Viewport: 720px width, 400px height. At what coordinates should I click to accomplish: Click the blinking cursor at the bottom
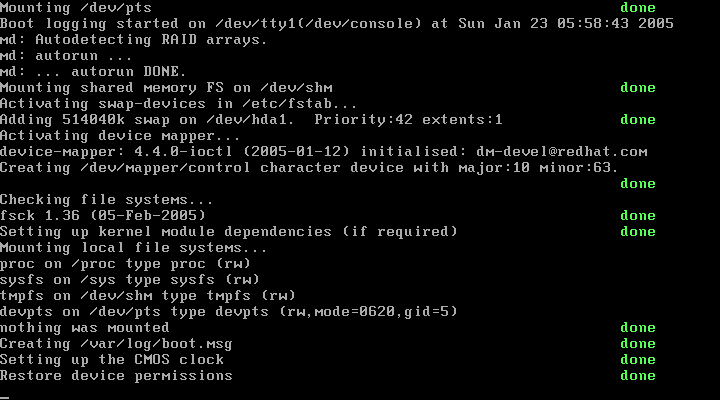(5, 397)
